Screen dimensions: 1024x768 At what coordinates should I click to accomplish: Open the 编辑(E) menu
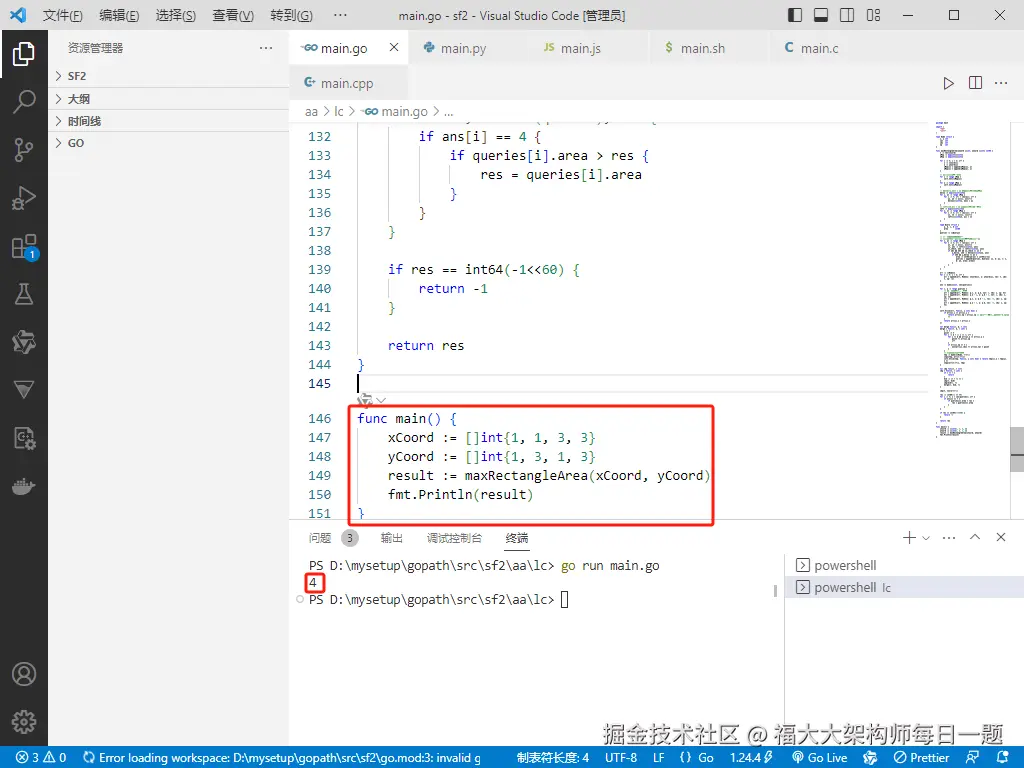tap(119, 15)
